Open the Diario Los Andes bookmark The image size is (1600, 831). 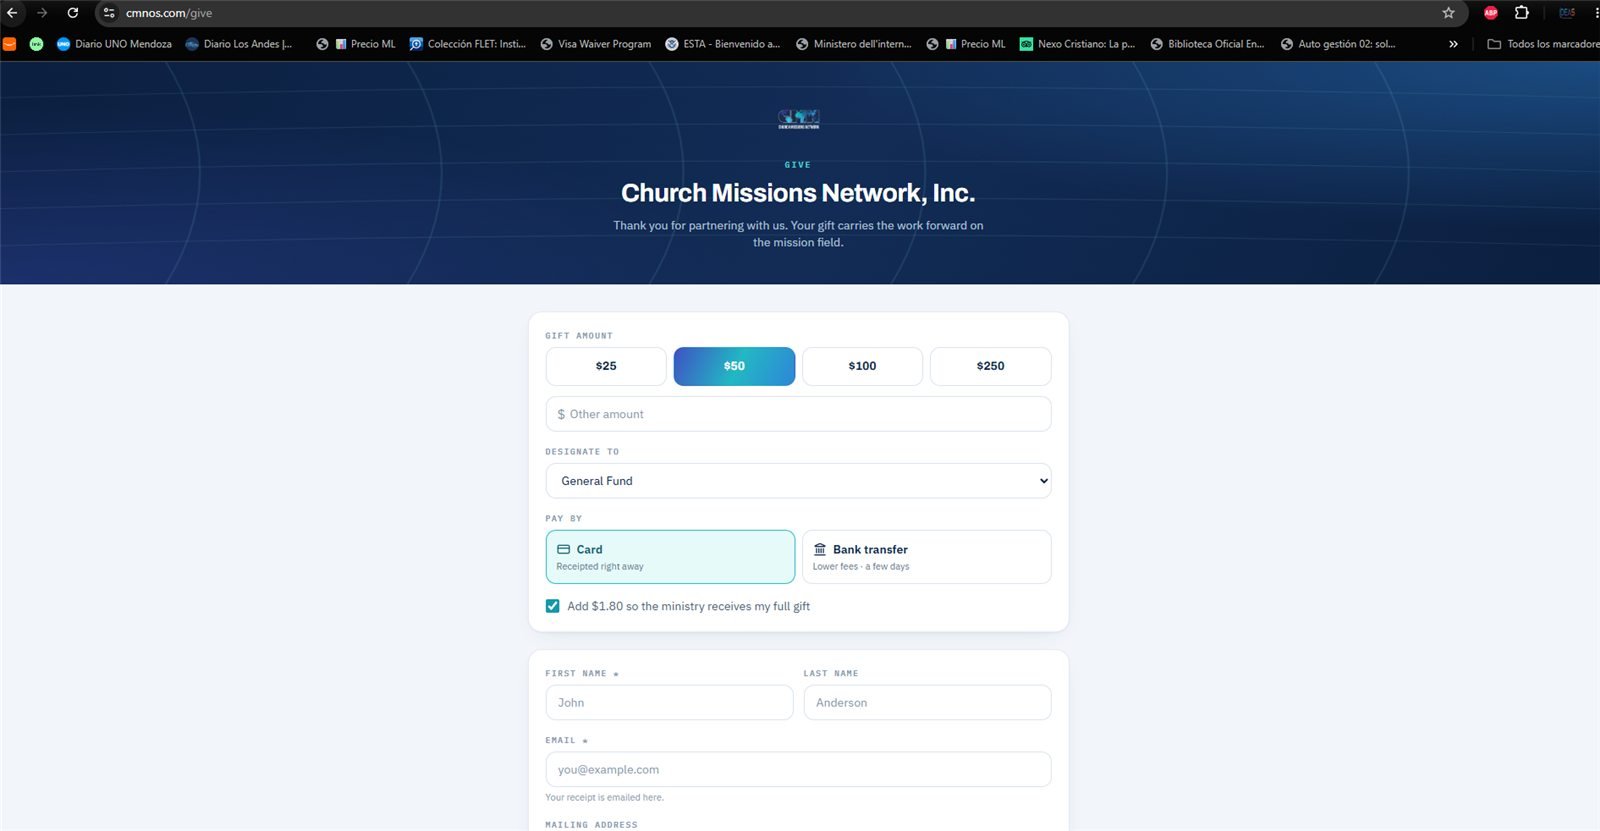(x=239, y=44)
